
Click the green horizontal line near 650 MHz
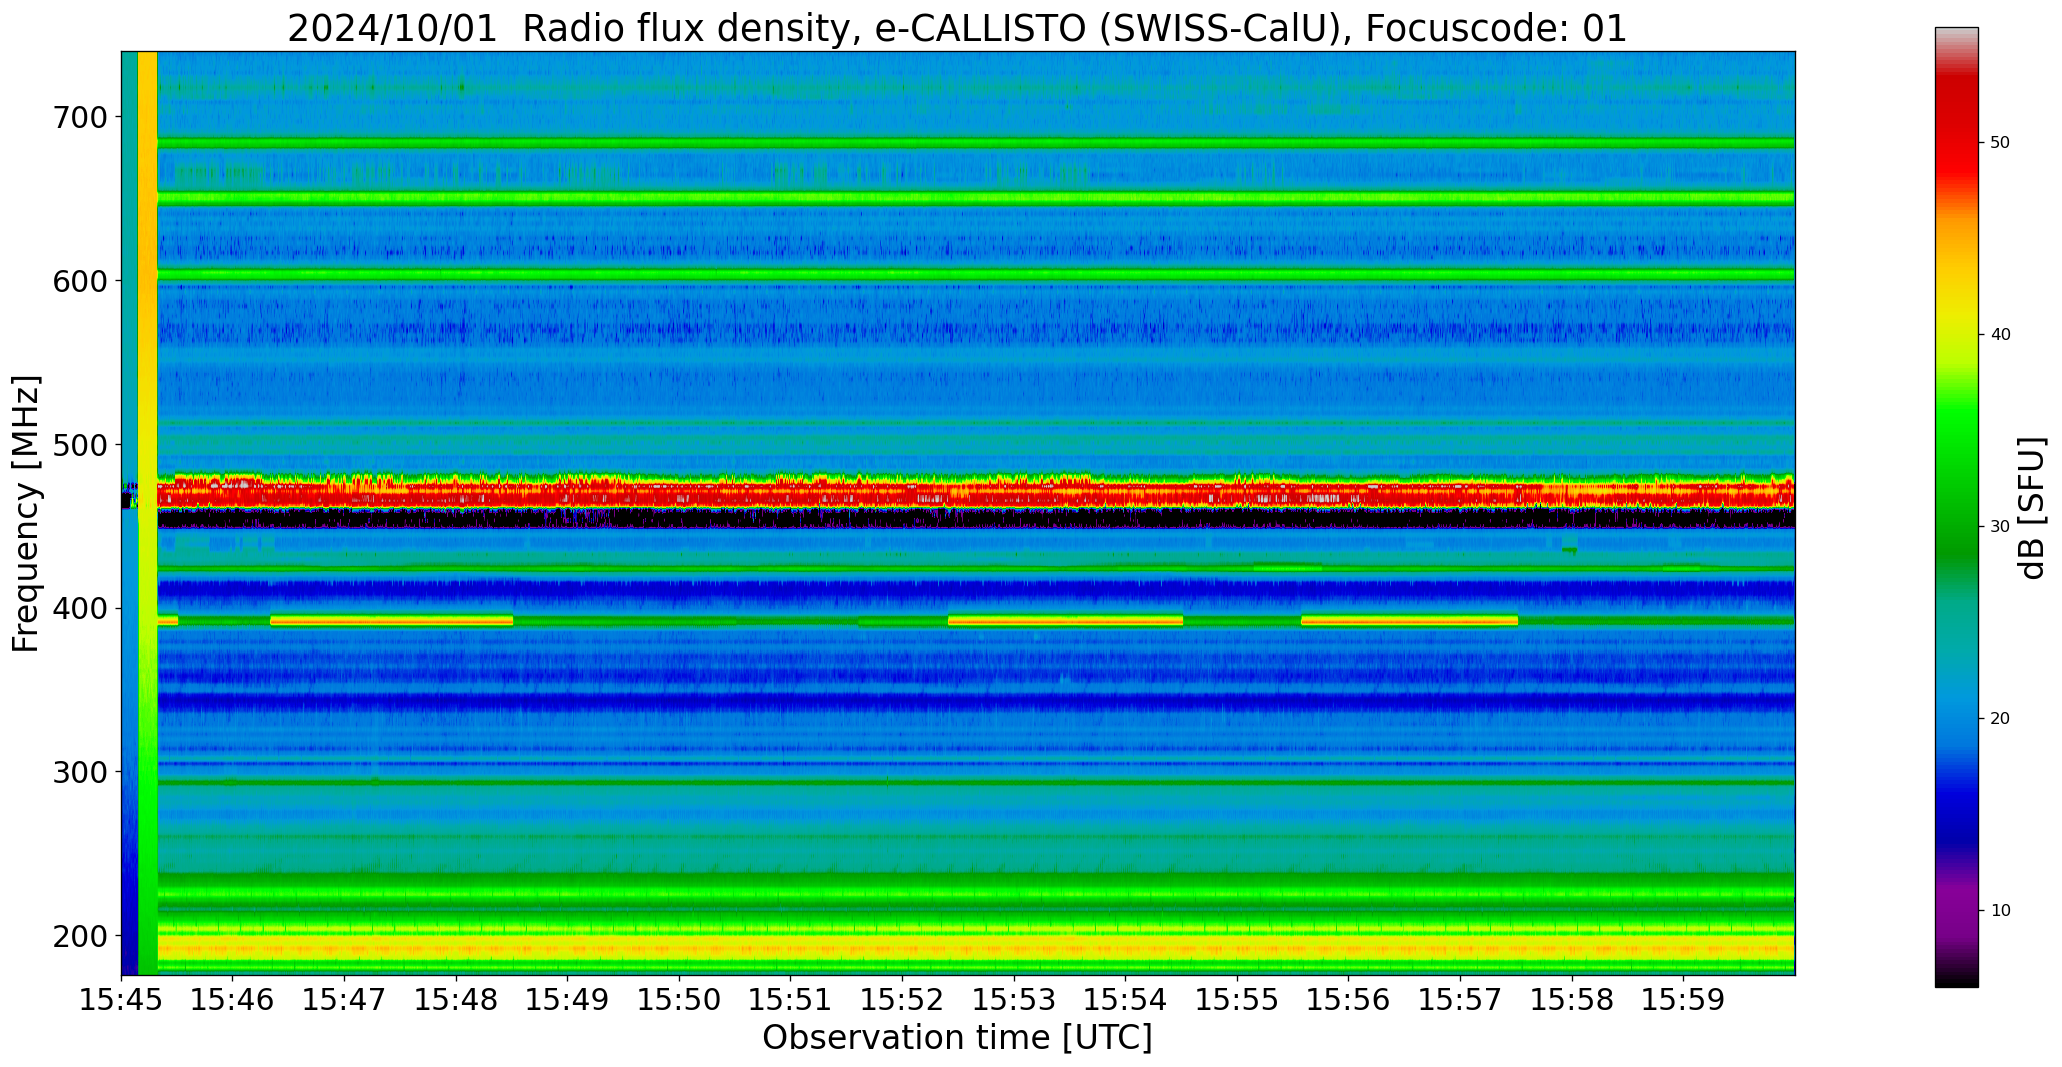coord(975,199)
